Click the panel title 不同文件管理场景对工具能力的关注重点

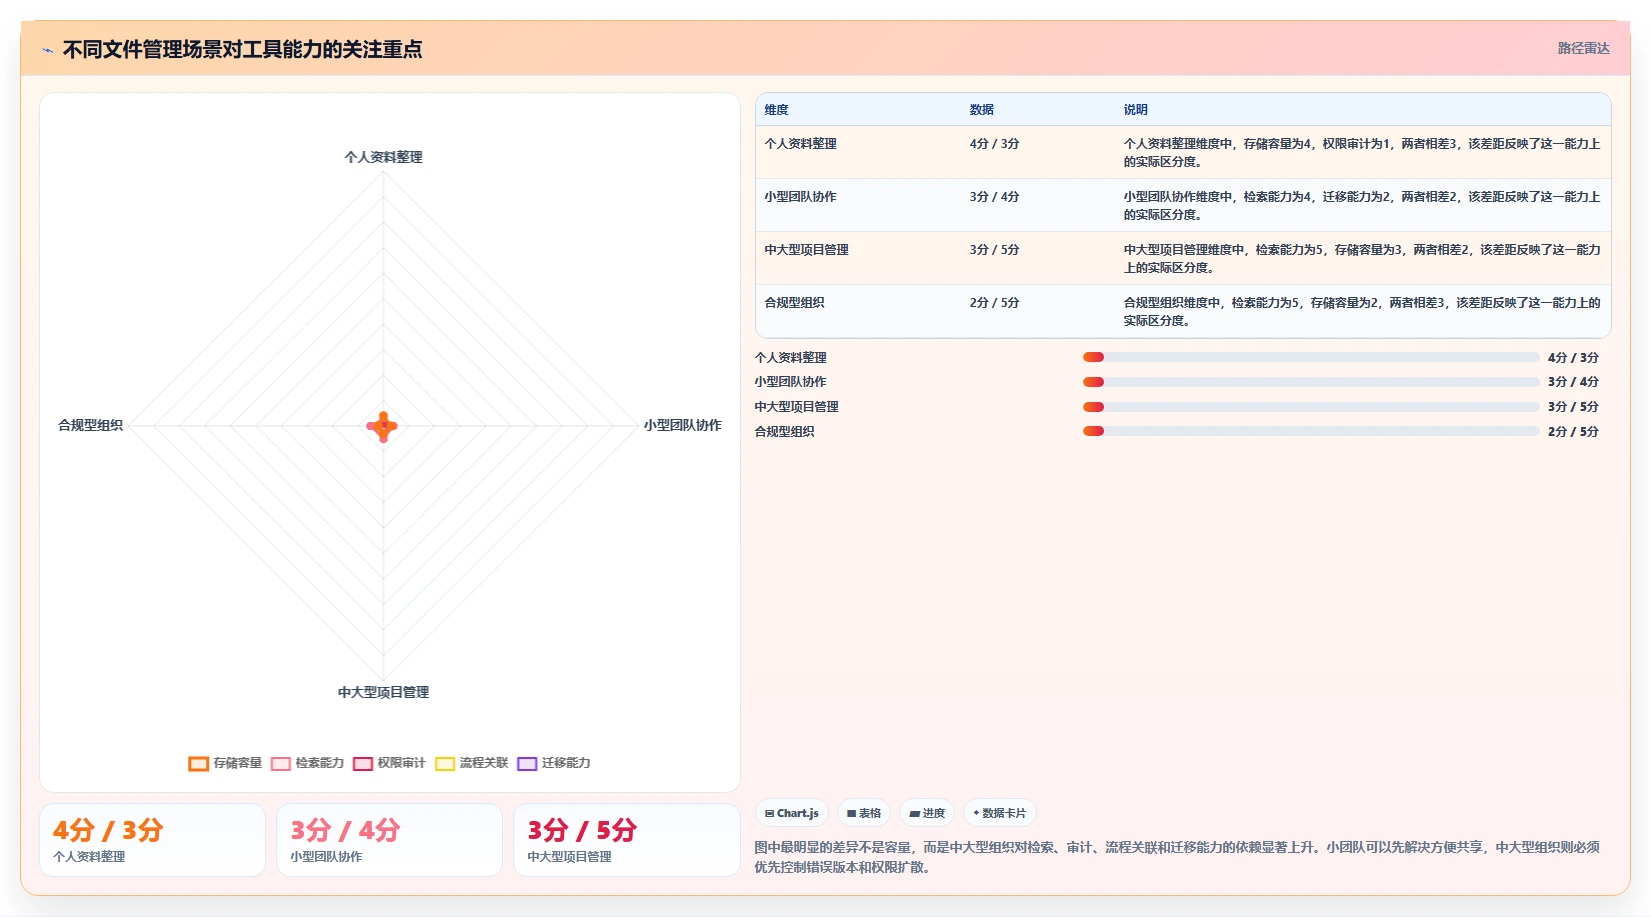pyautogui.click(x=243, y=49)
